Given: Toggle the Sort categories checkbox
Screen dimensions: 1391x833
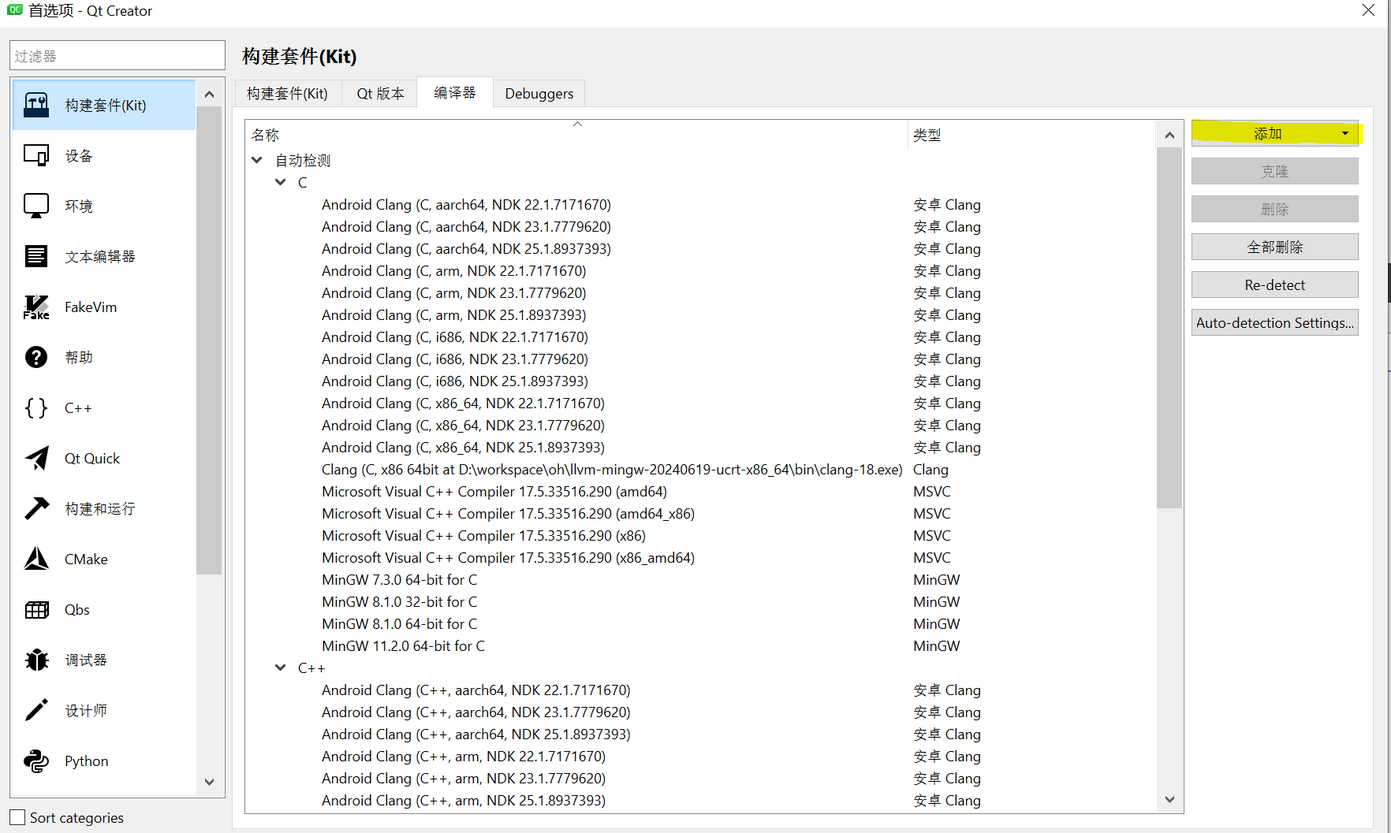Looking at the screenshot, I should (18, 818).
